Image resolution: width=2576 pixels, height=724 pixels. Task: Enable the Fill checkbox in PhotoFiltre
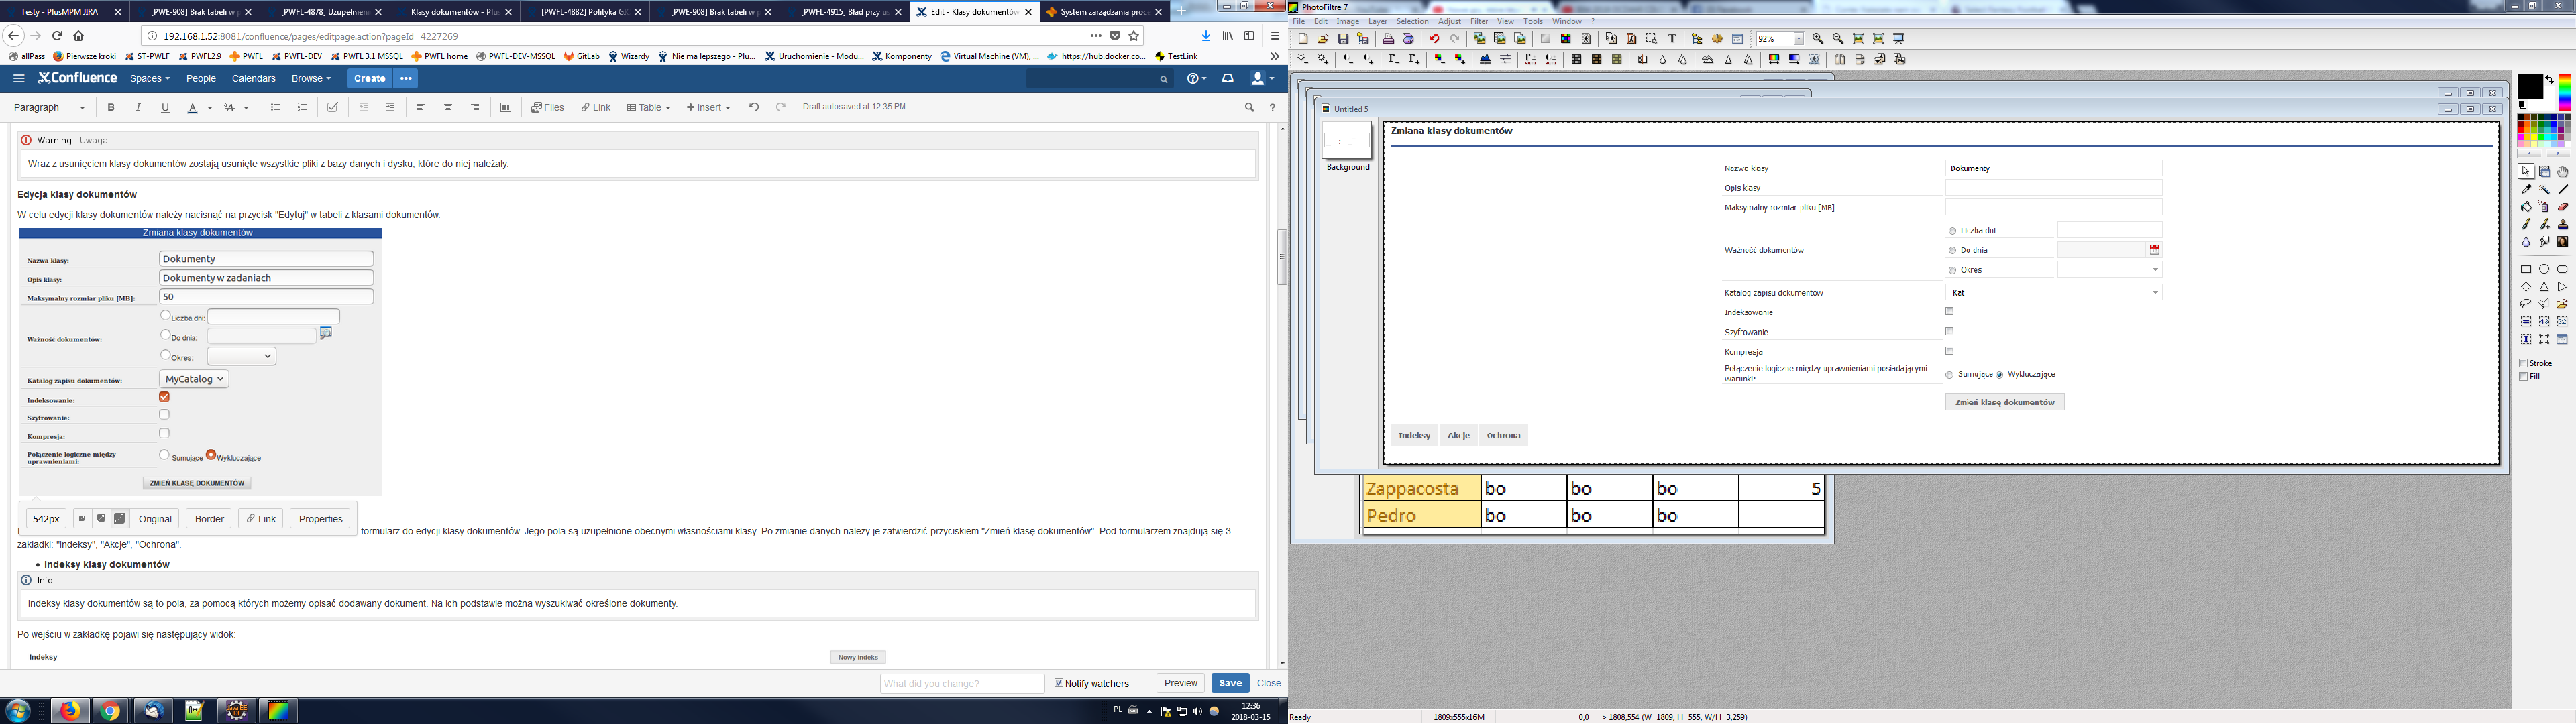pyautogui.click(x=2524, y=377)
